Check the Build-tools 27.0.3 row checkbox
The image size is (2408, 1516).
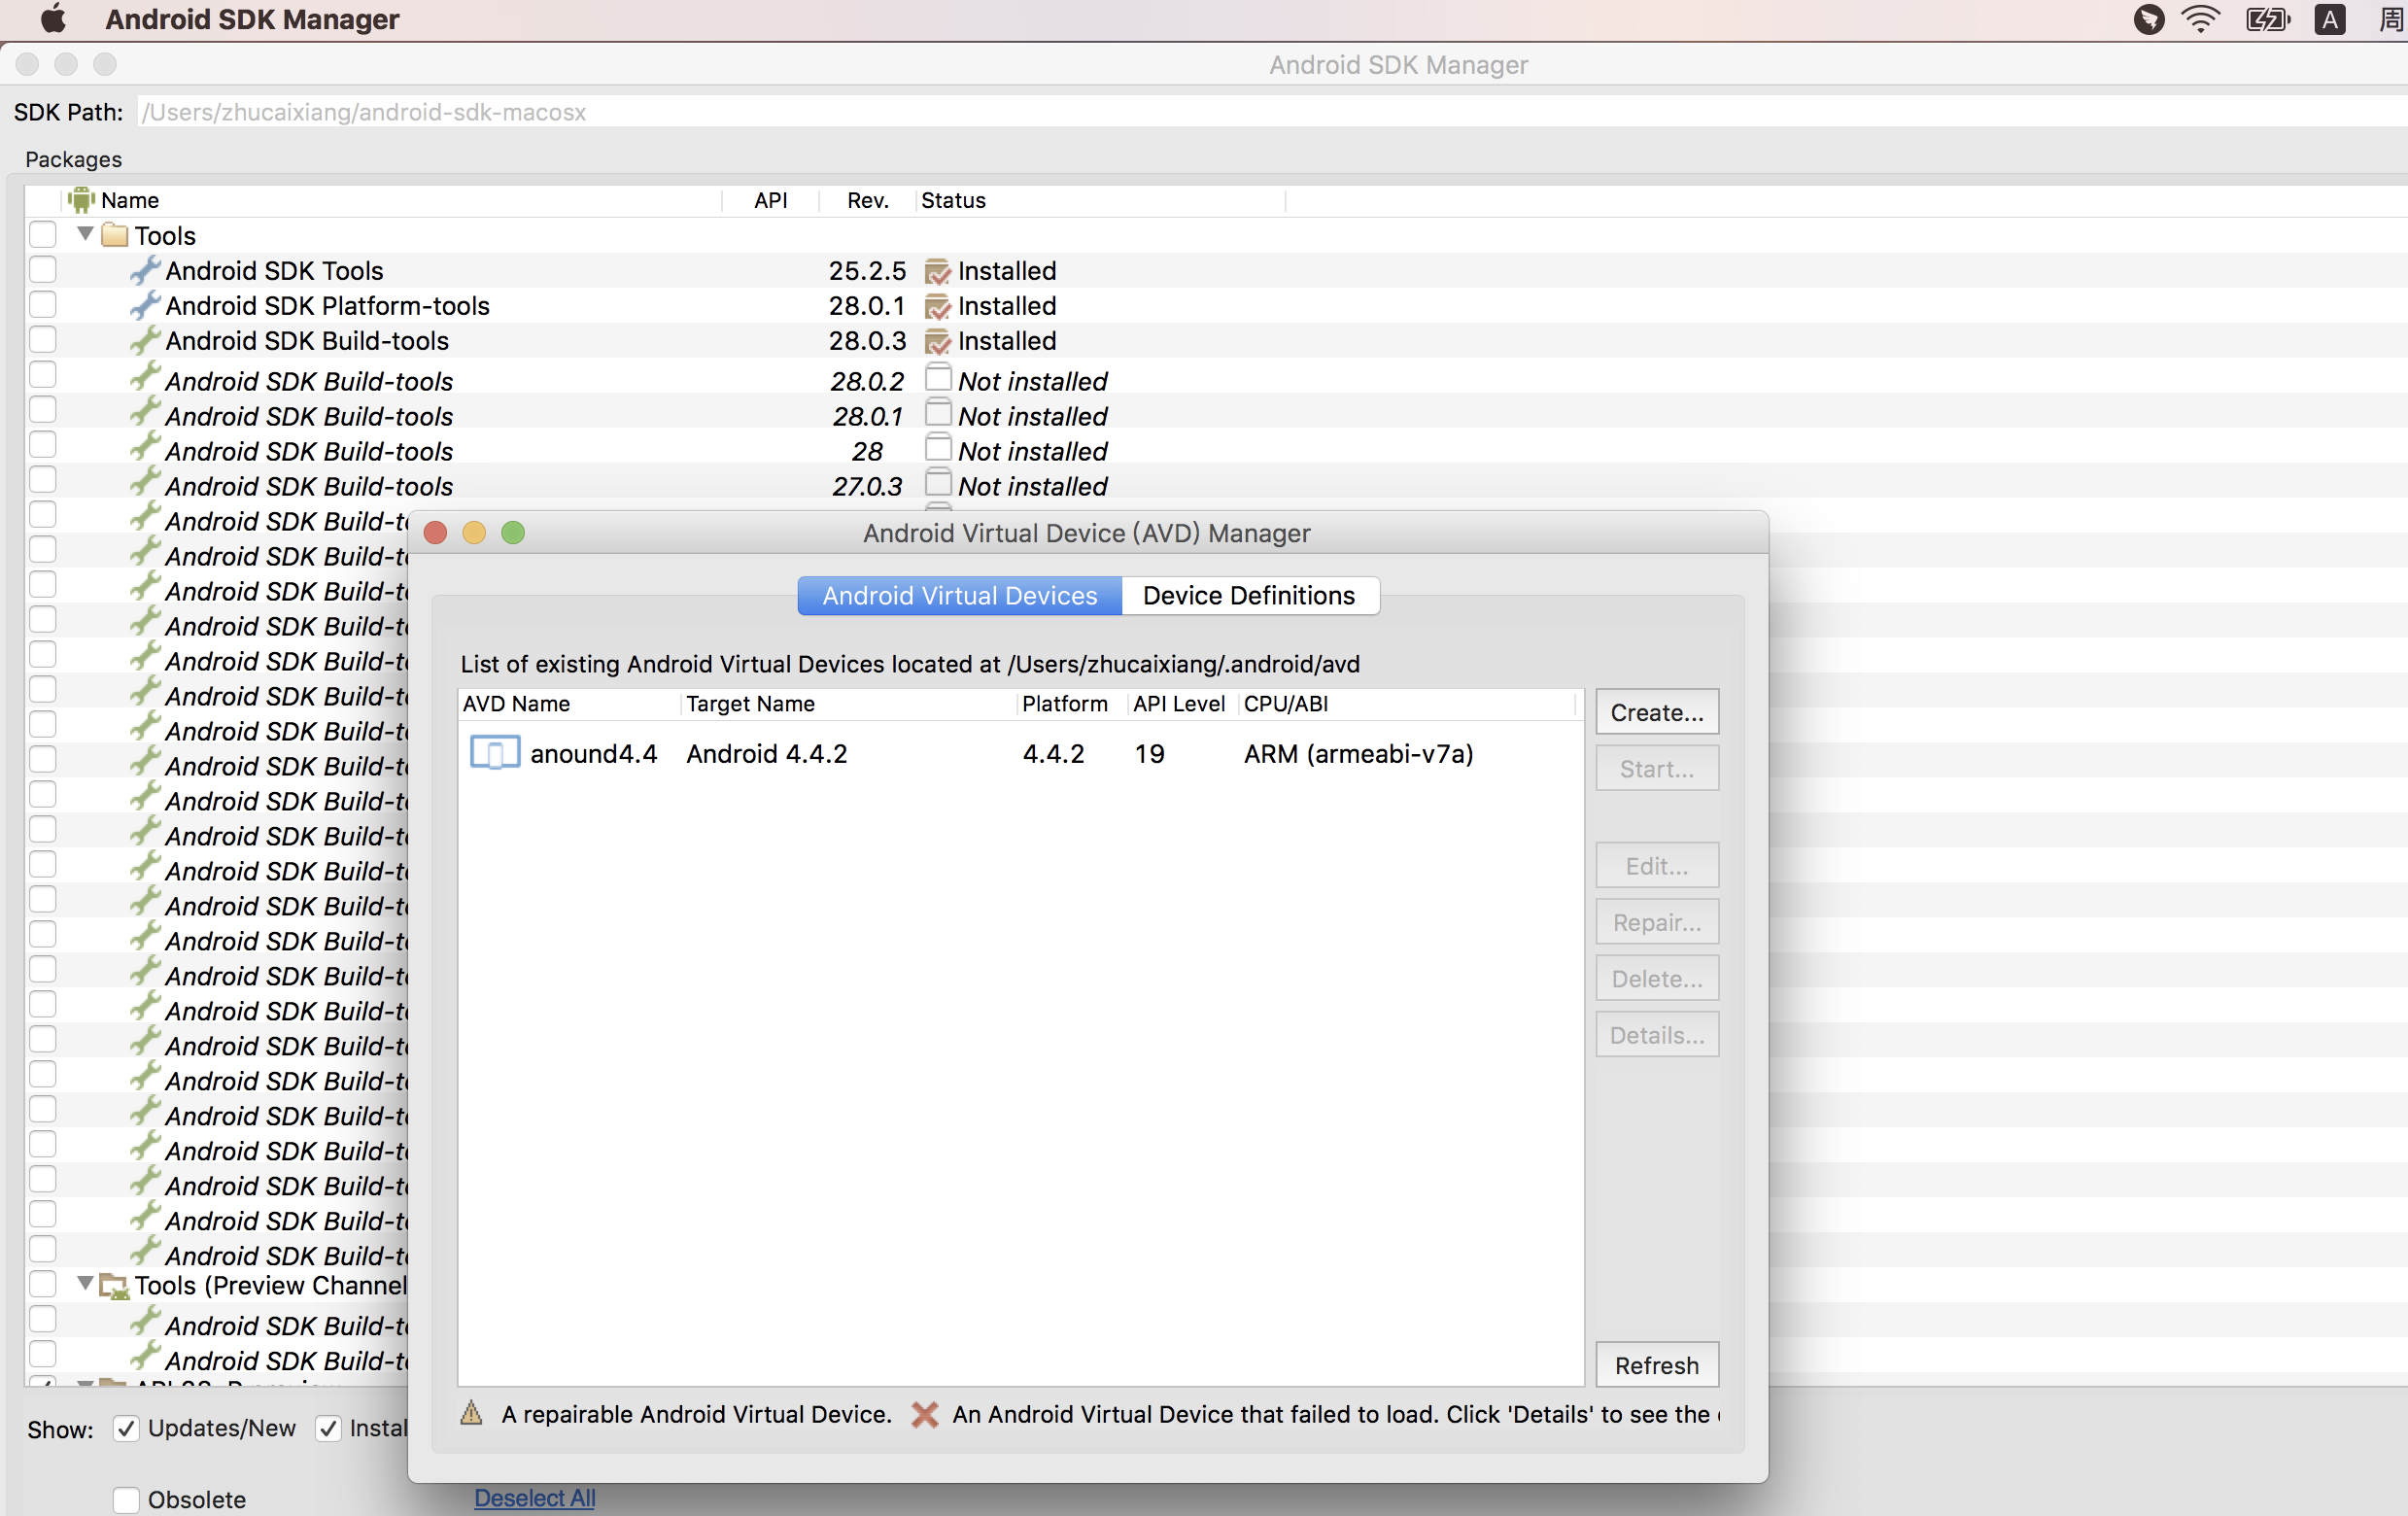[x=43, y=480]
